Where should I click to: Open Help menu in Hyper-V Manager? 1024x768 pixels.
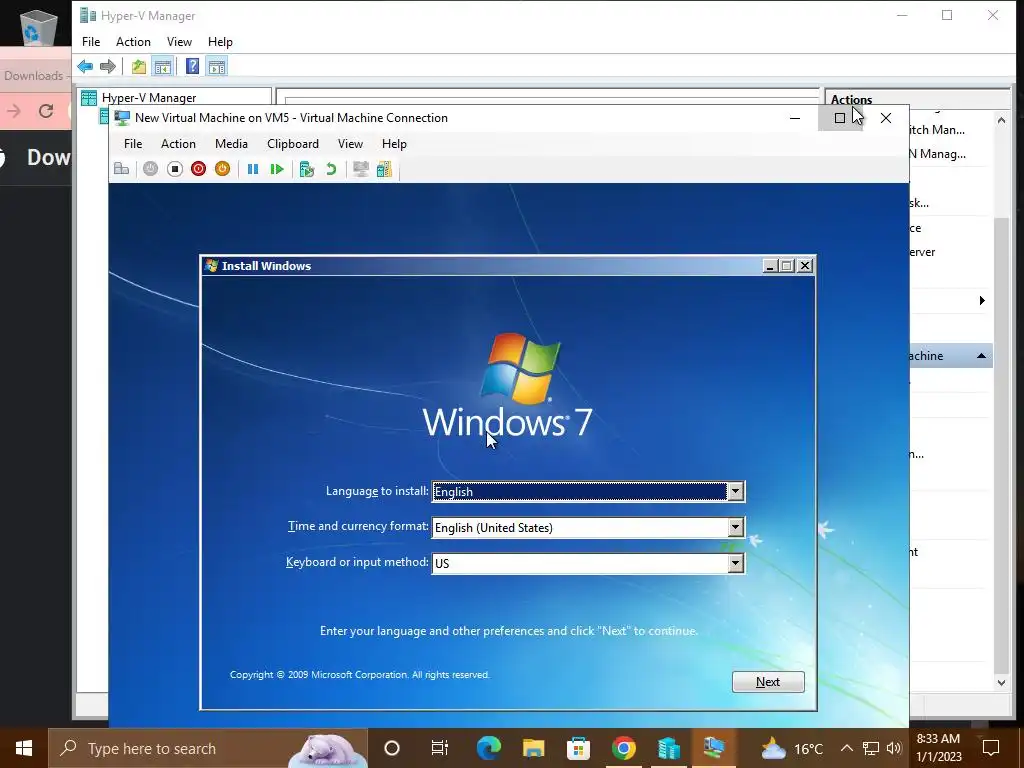coord(220,42)
